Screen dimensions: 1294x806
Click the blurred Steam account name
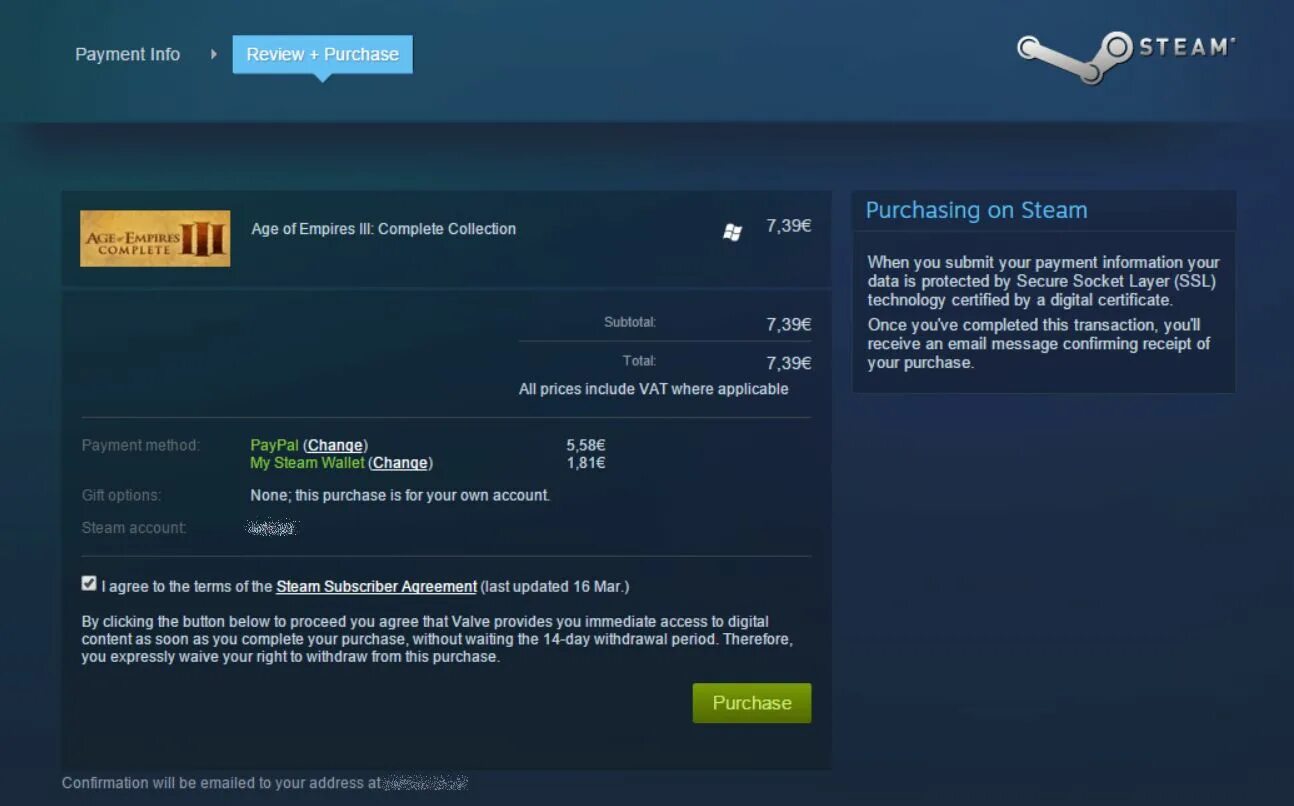coord(273,527)
